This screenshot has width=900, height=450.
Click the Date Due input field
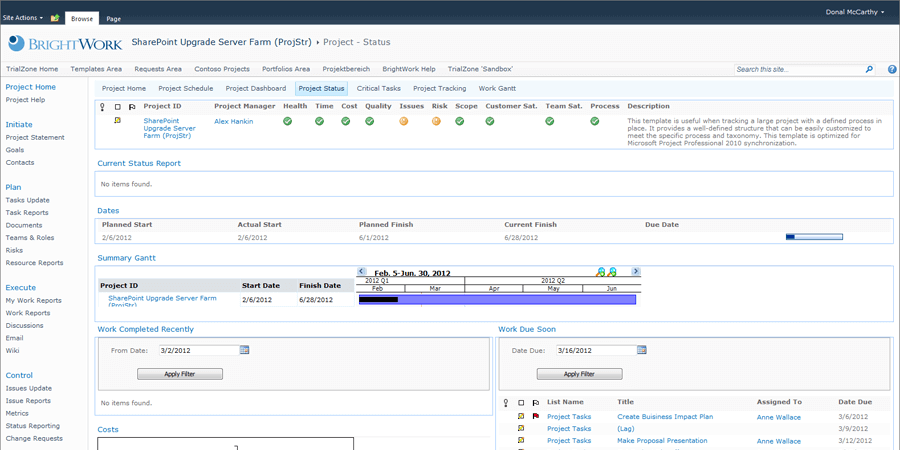pos(596,351)
